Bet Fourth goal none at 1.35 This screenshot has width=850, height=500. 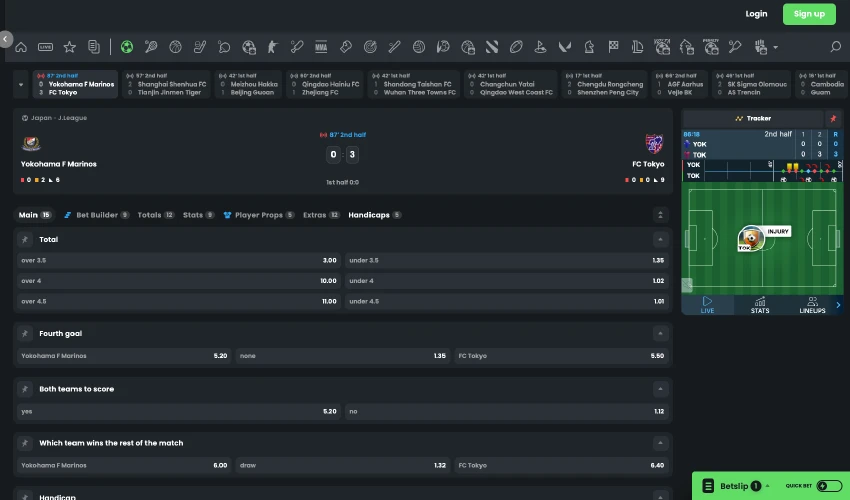point(343,356)
